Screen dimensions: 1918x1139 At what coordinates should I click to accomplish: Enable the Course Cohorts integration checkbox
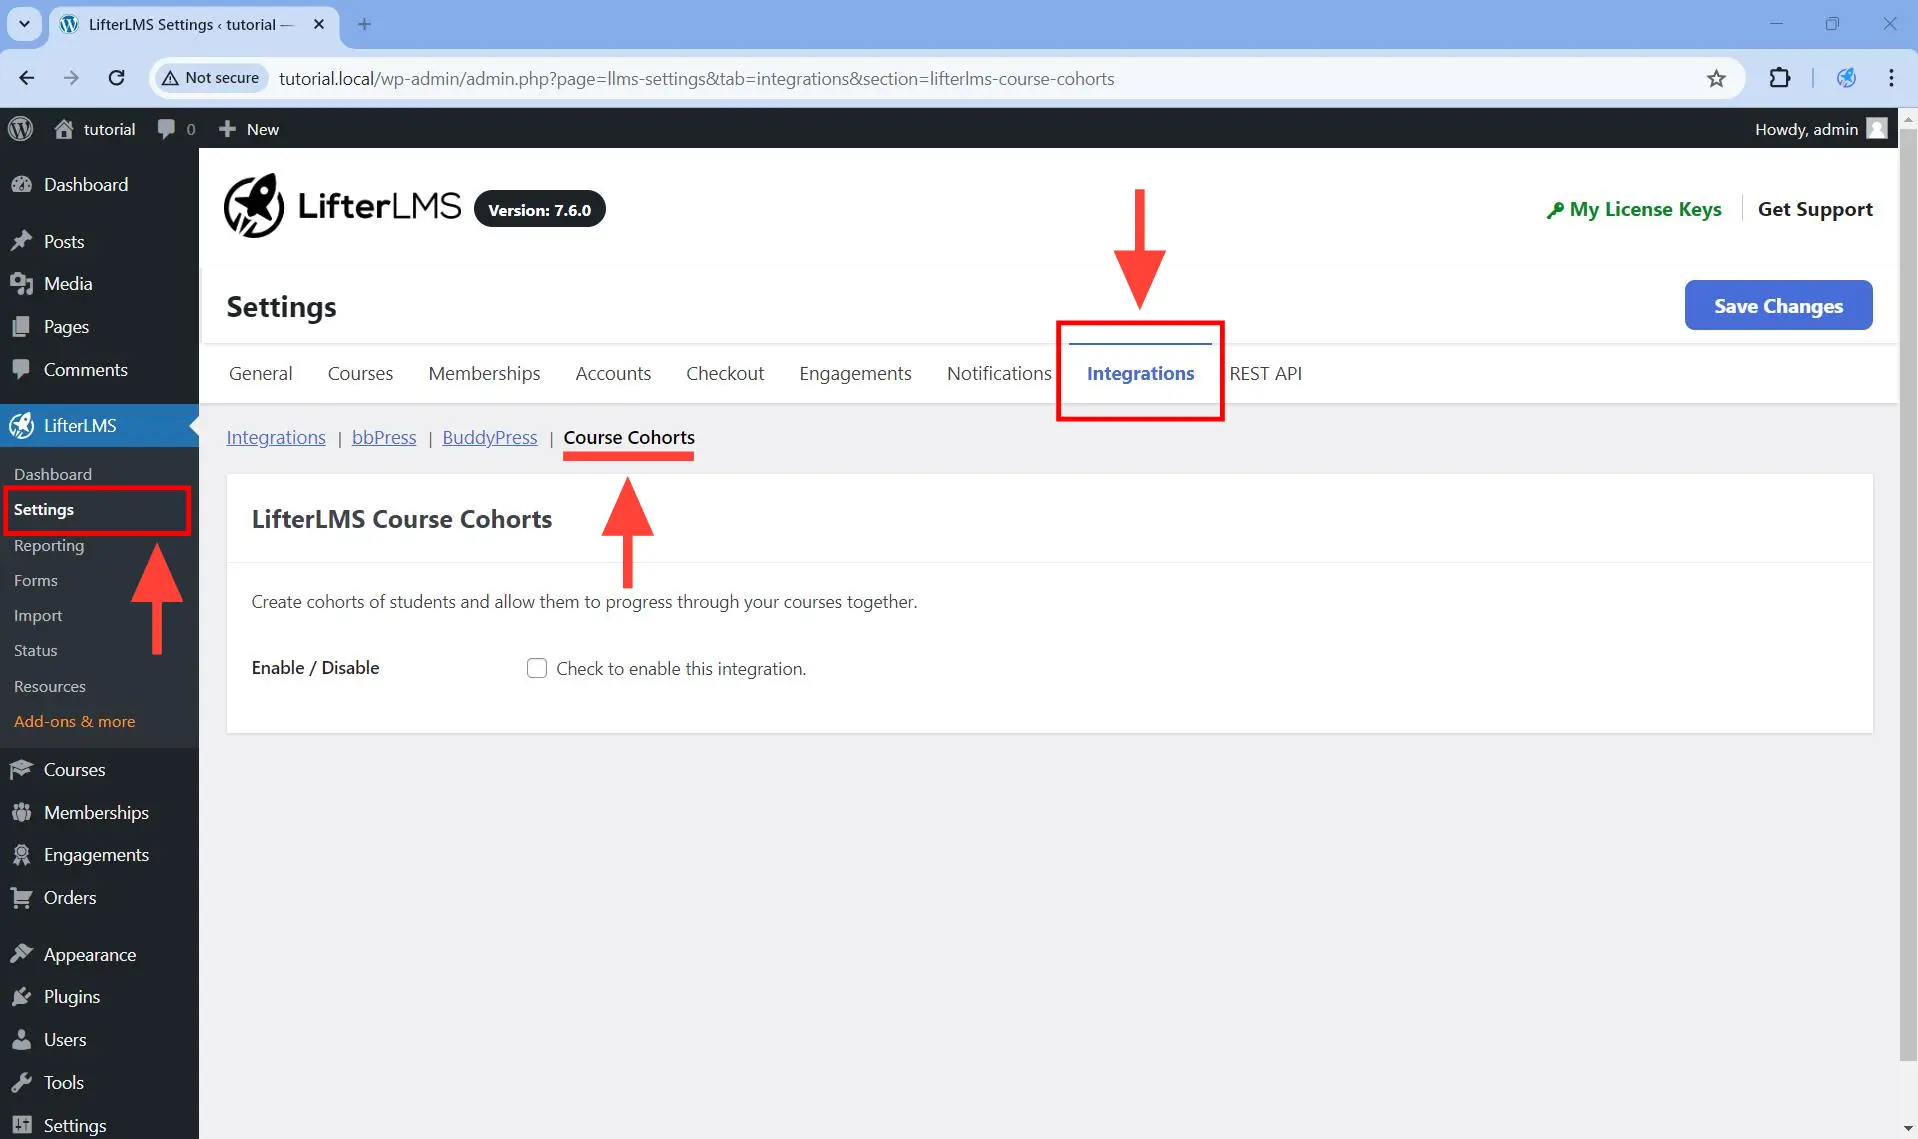pyautogui.click(x=537, y=668)
